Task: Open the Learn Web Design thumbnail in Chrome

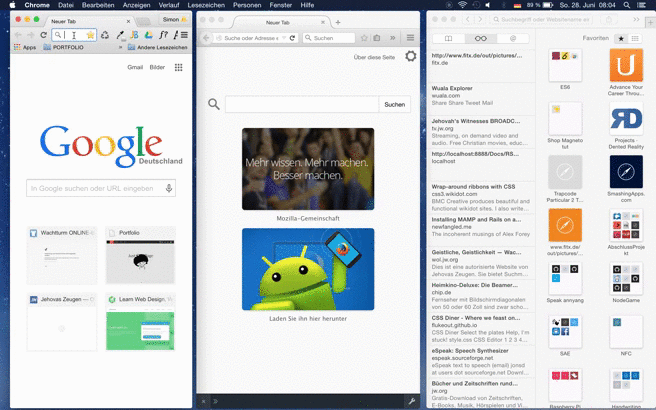Action: 140,322
